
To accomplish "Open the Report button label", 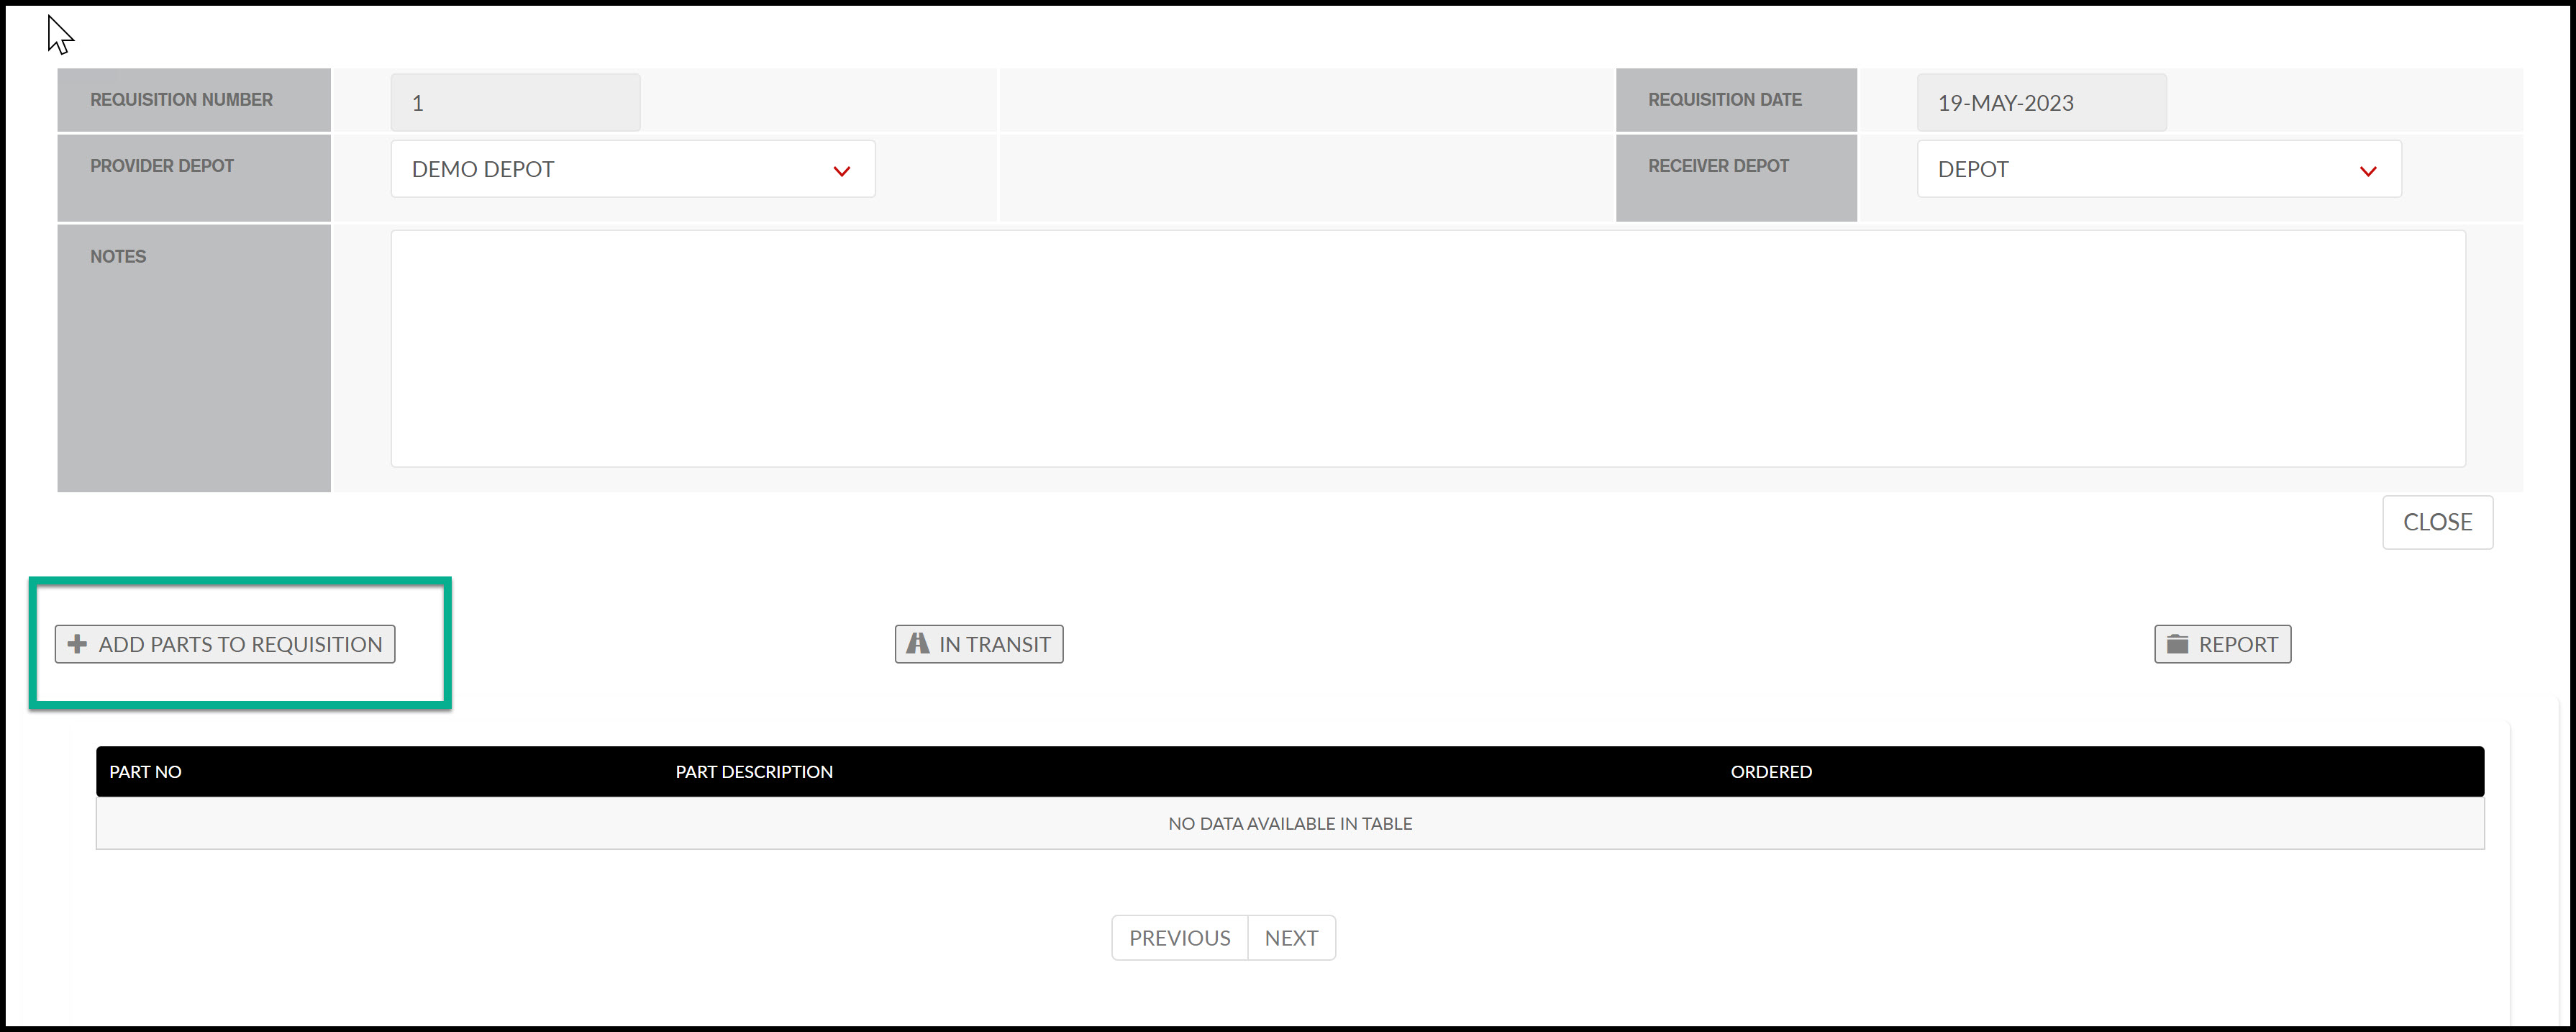I will [x=2238, y=644].
